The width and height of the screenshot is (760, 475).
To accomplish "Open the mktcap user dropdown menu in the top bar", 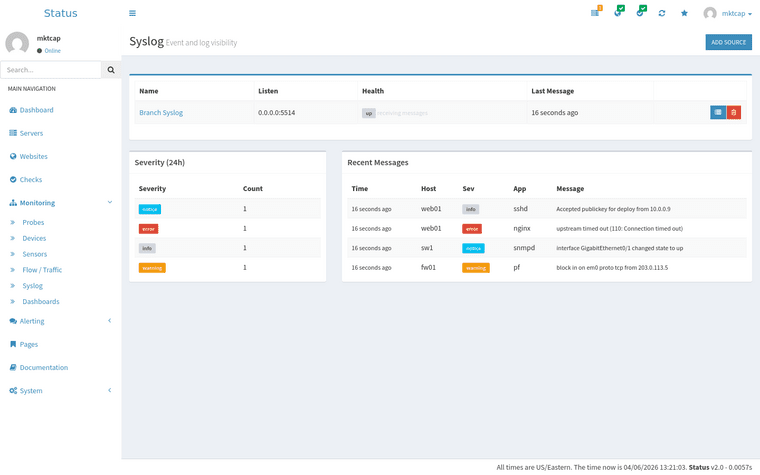I will tap(728, 13).
